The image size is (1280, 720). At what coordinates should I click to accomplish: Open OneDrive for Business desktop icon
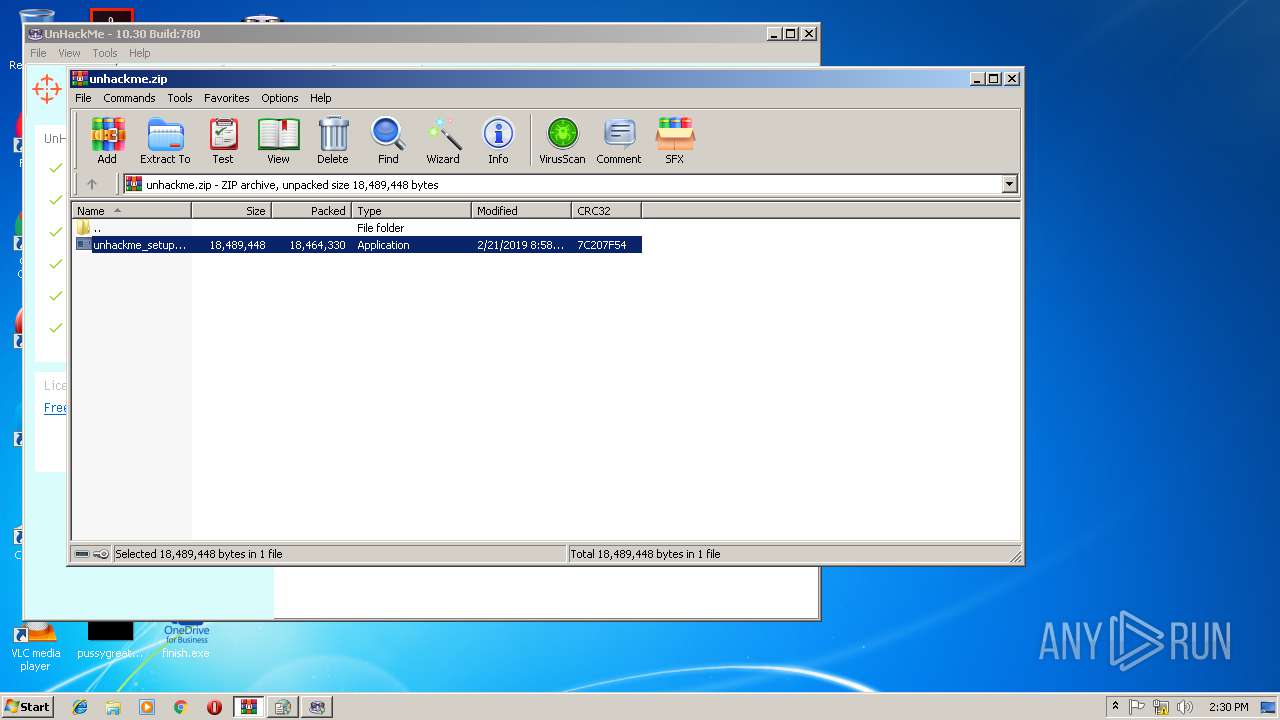[x=187, y=638]
